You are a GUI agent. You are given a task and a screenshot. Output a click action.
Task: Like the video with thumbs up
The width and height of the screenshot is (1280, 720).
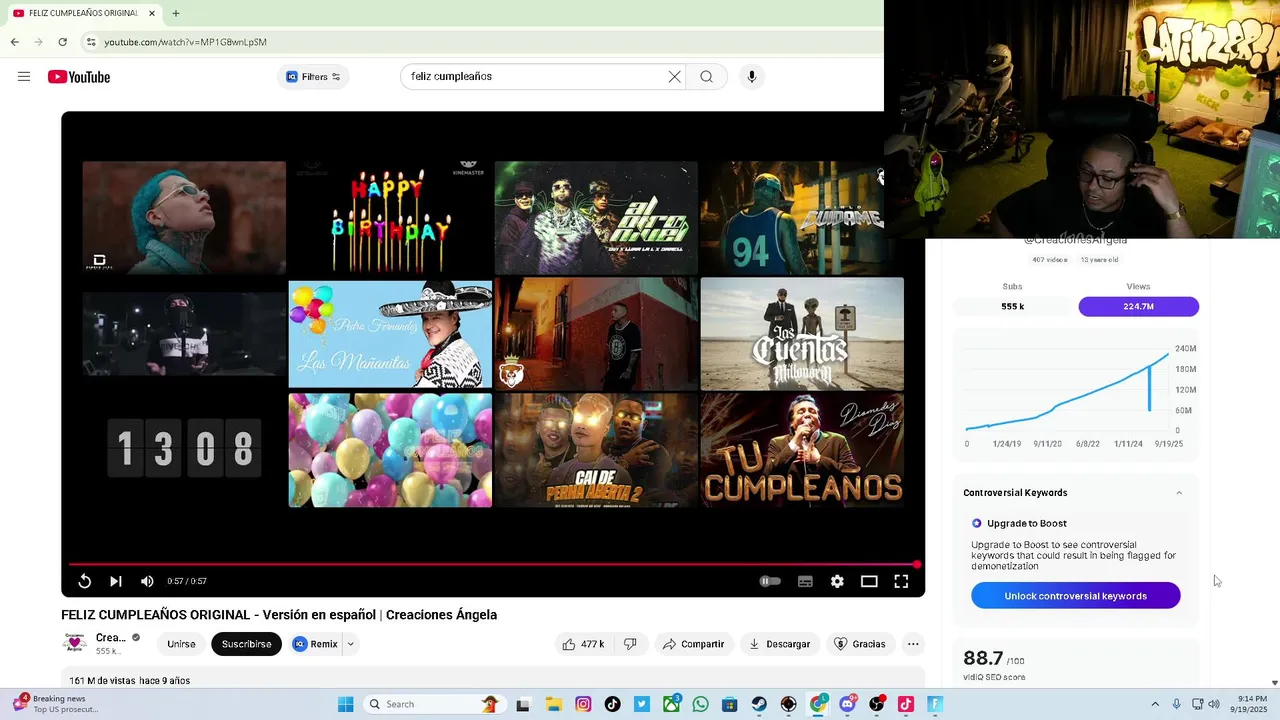click(584, 644)
